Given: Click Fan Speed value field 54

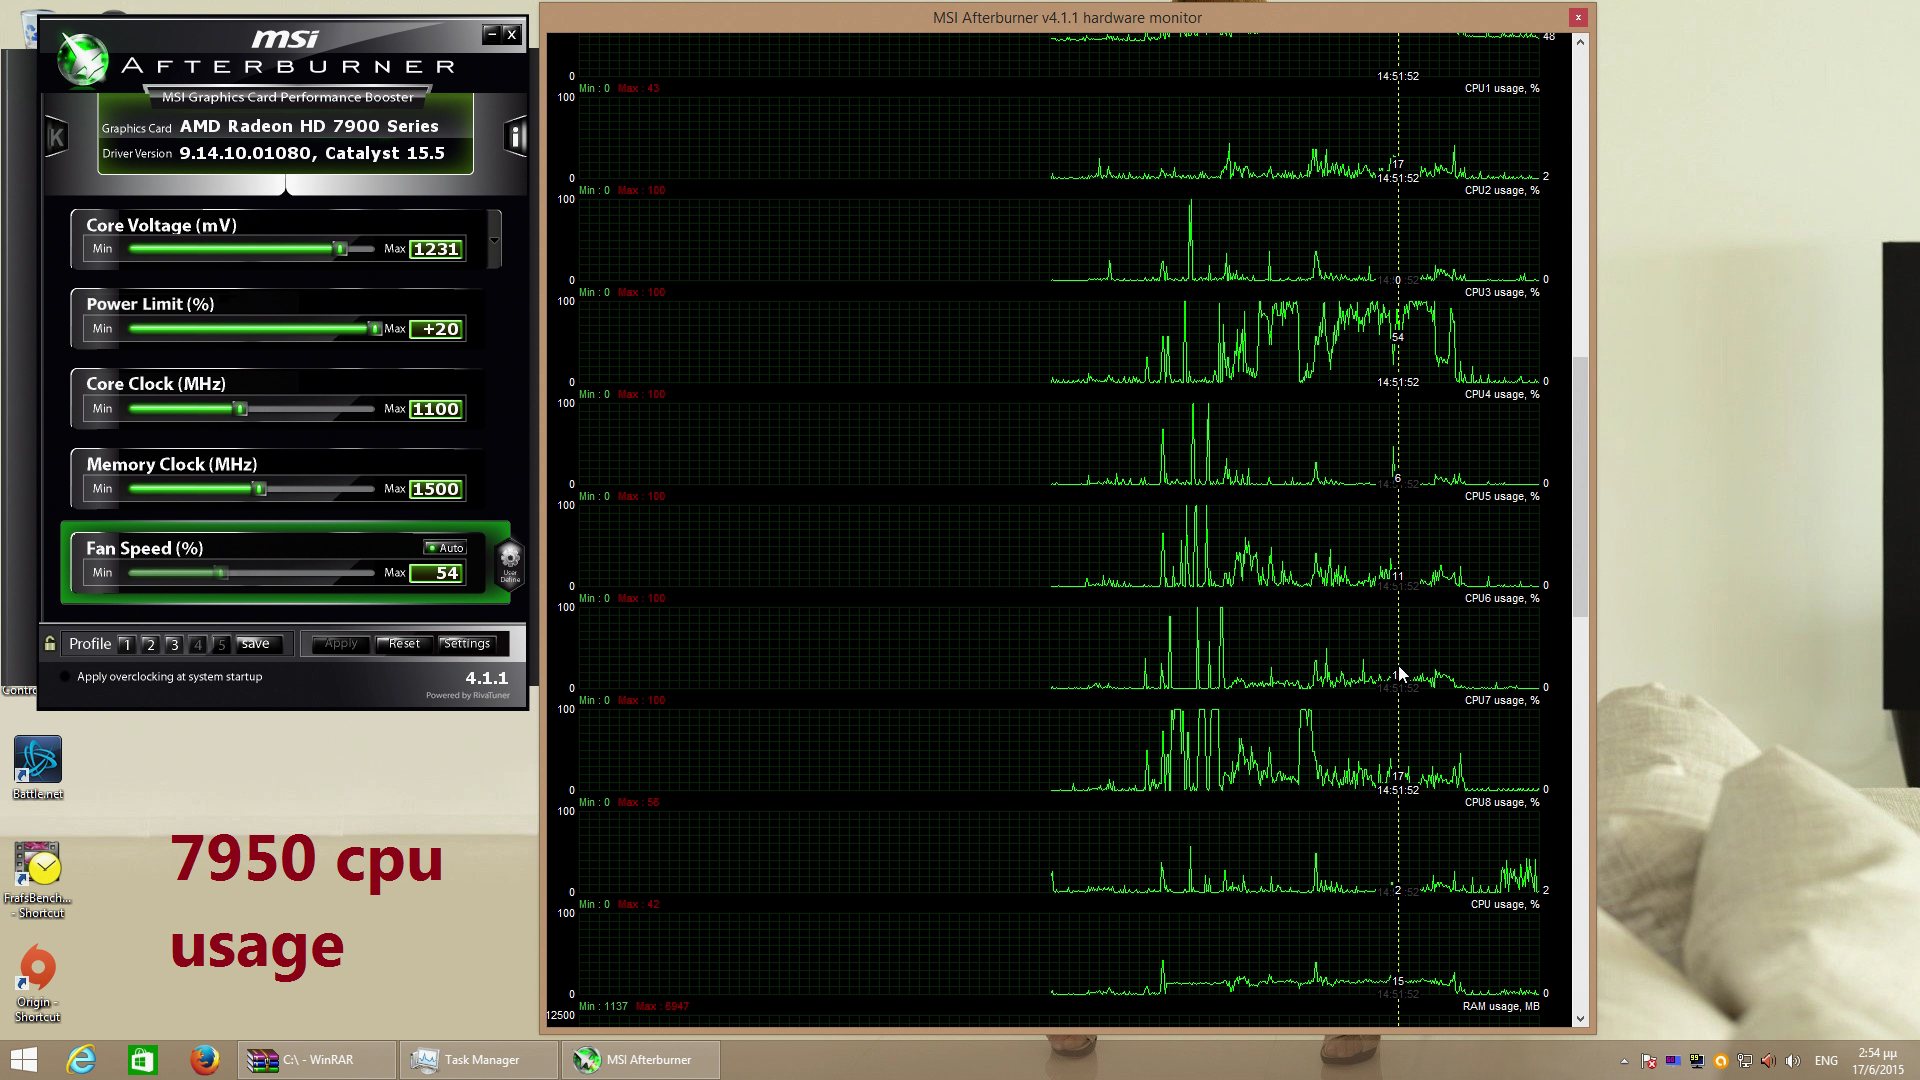Looking at the screenshot, I should coord(436,573).
